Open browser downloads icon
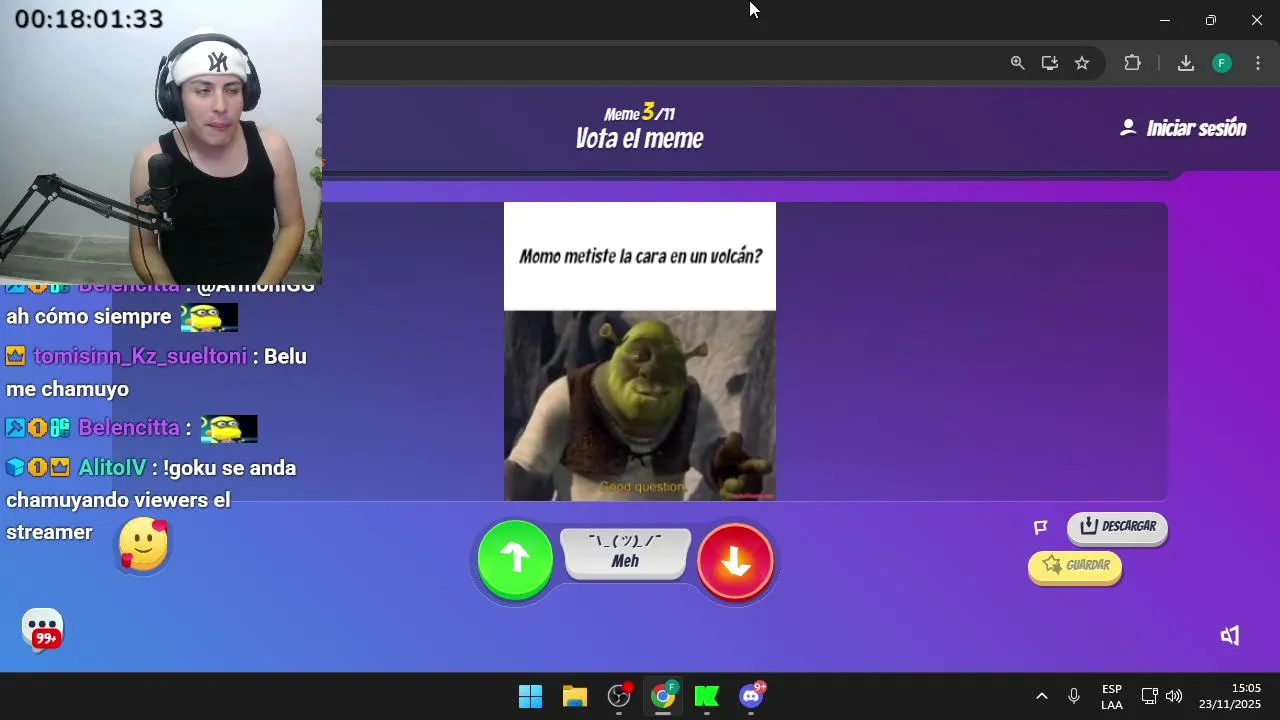Image resolution: width=1280 pixels, height=720 pixels. [x=1186, y=63]
